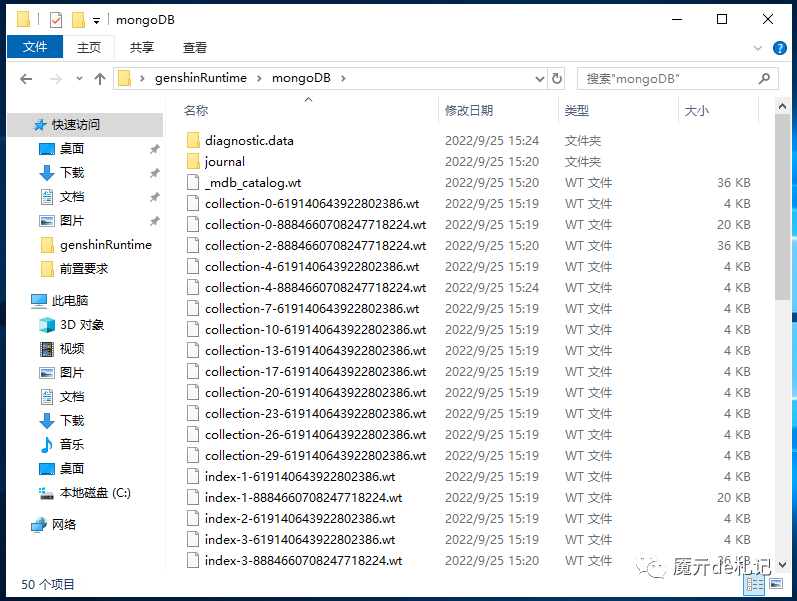Click the Forward navigation arrow
The height and width of the screenshot is (601, 797).
coord(55,79)
